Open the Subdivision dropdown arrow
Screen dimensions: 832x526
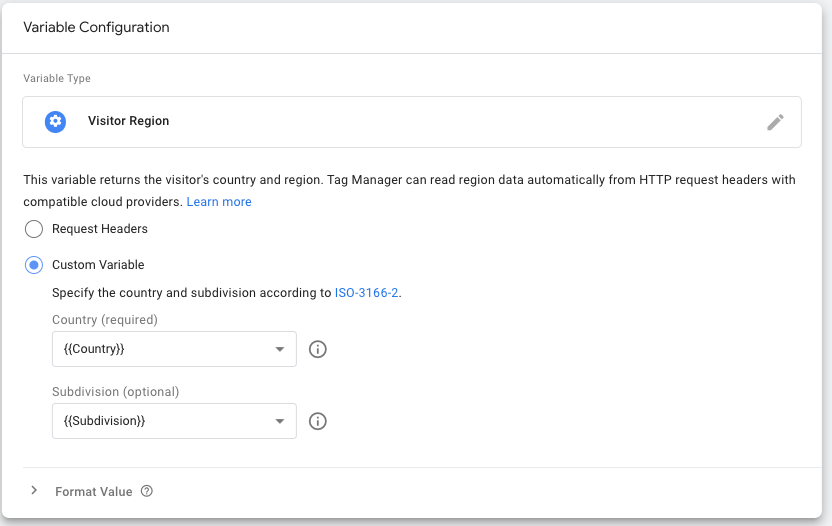pyautogui.click(x=280, y=421)
